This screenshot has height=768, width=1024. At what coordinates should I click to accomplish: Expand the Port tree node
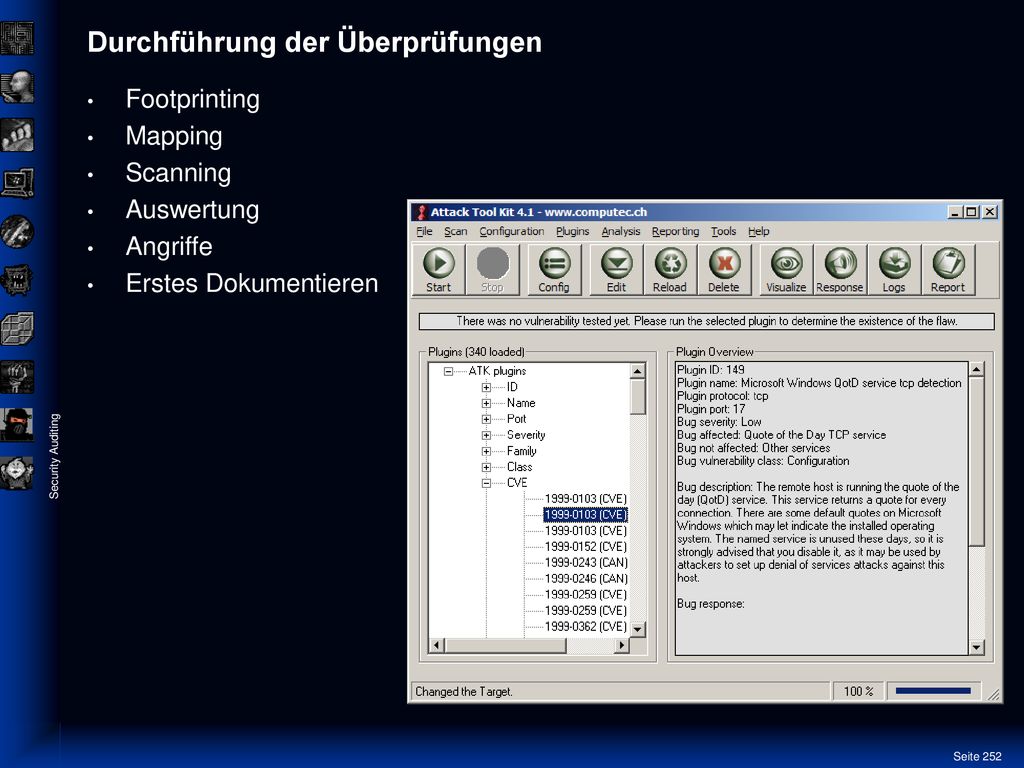click(x=487, y=419)
